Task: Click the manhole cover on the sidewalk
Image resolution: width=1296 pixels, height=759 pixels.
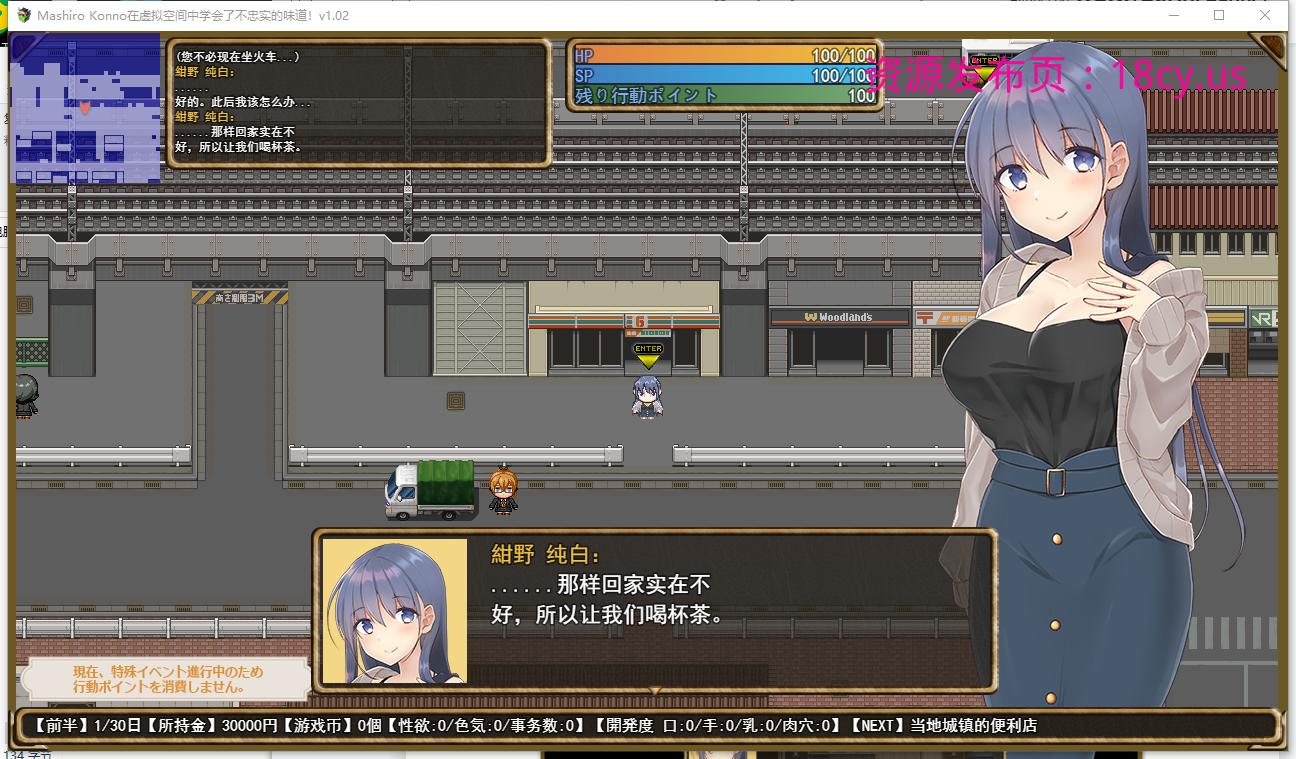Action: pyautogui.click(x=456, y=401)
